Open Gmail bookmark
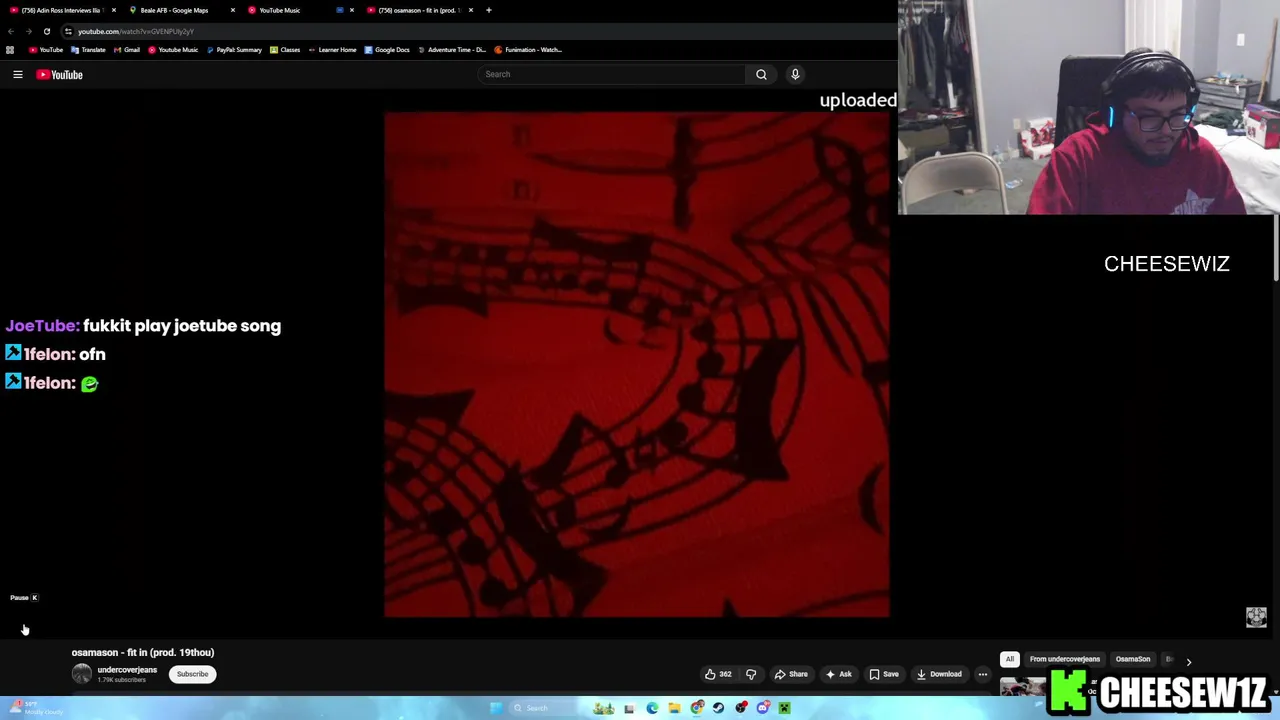The height and width of the screenshot is (720, 1280). (127, 50)
